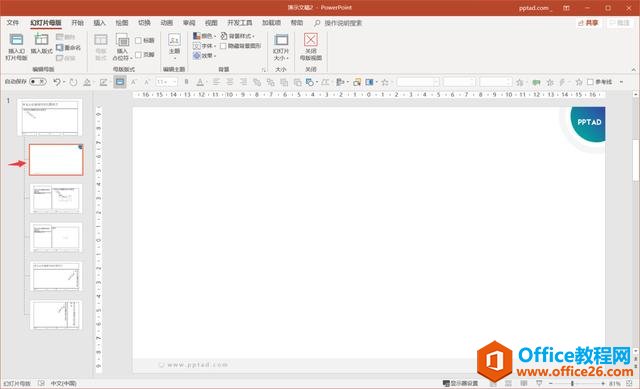Open the Insert Placeholder menu

[122, 47]
